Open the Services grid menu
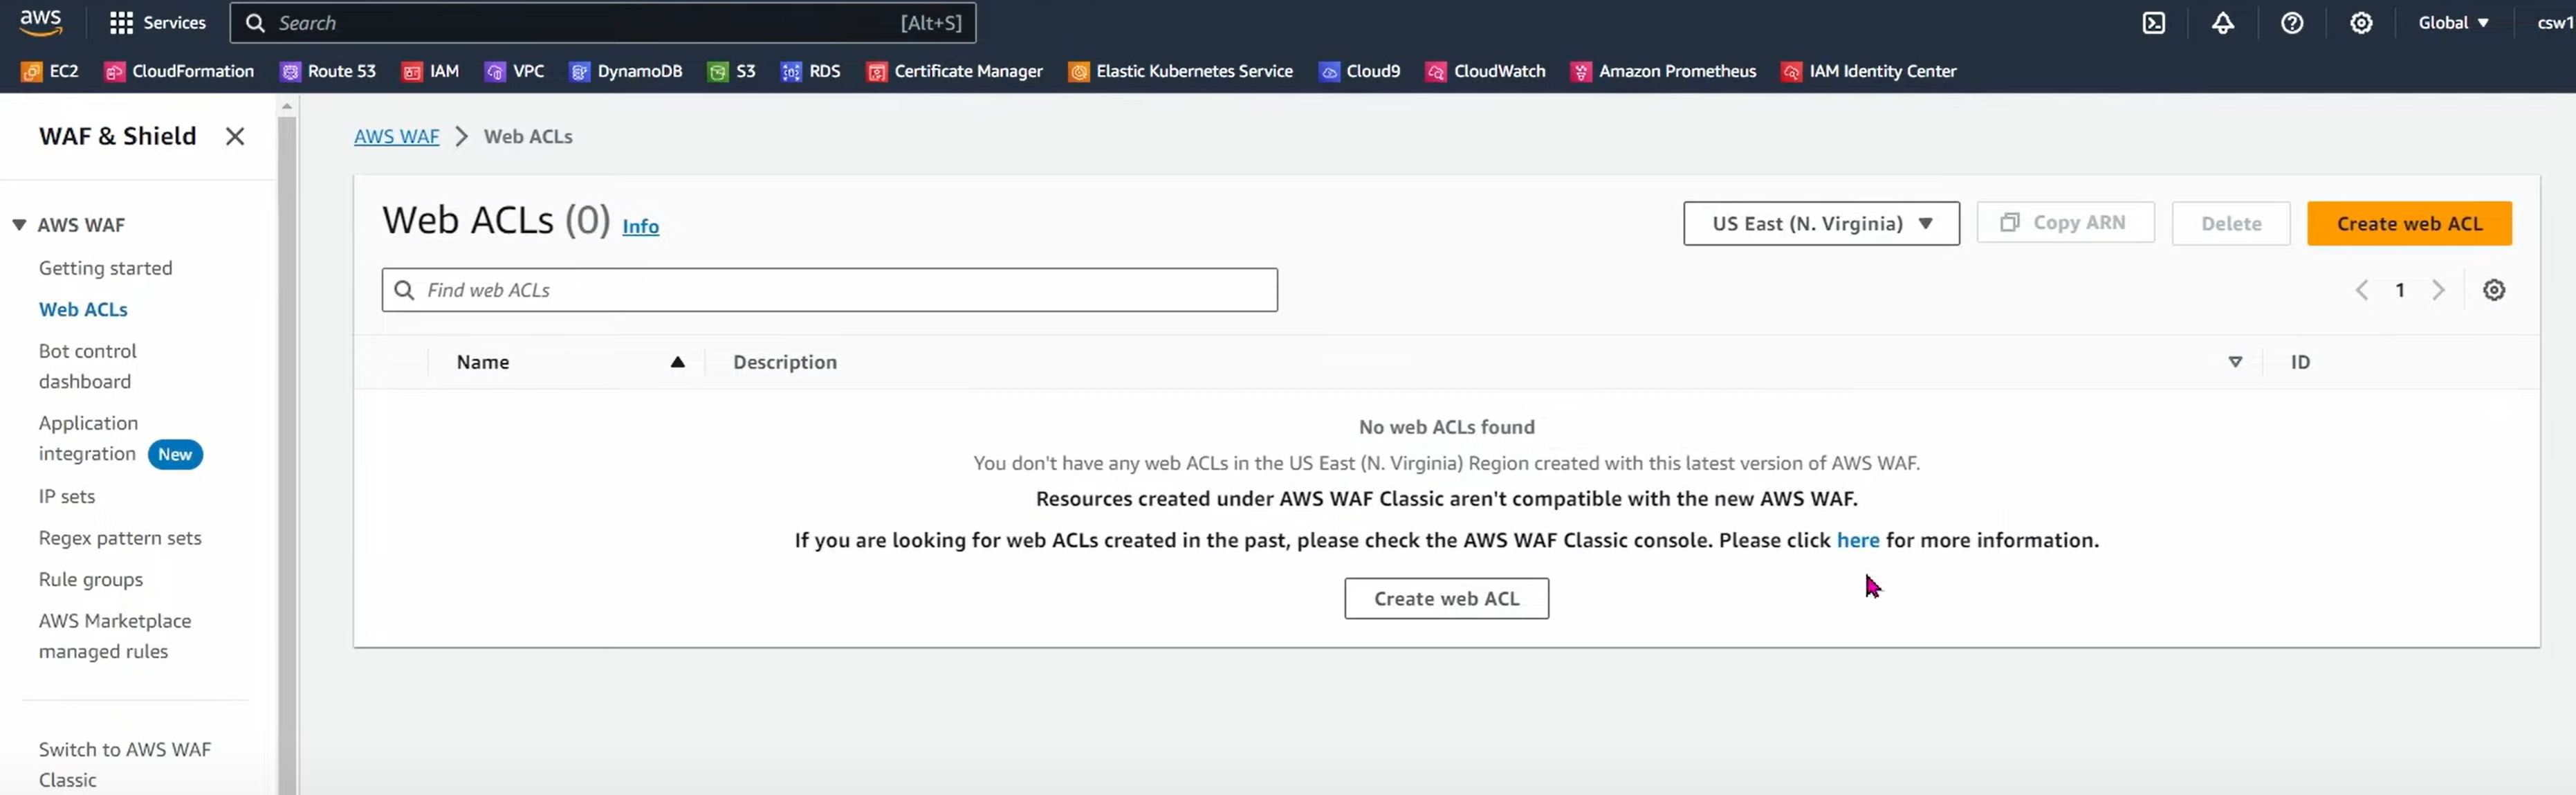 point(157,23)
